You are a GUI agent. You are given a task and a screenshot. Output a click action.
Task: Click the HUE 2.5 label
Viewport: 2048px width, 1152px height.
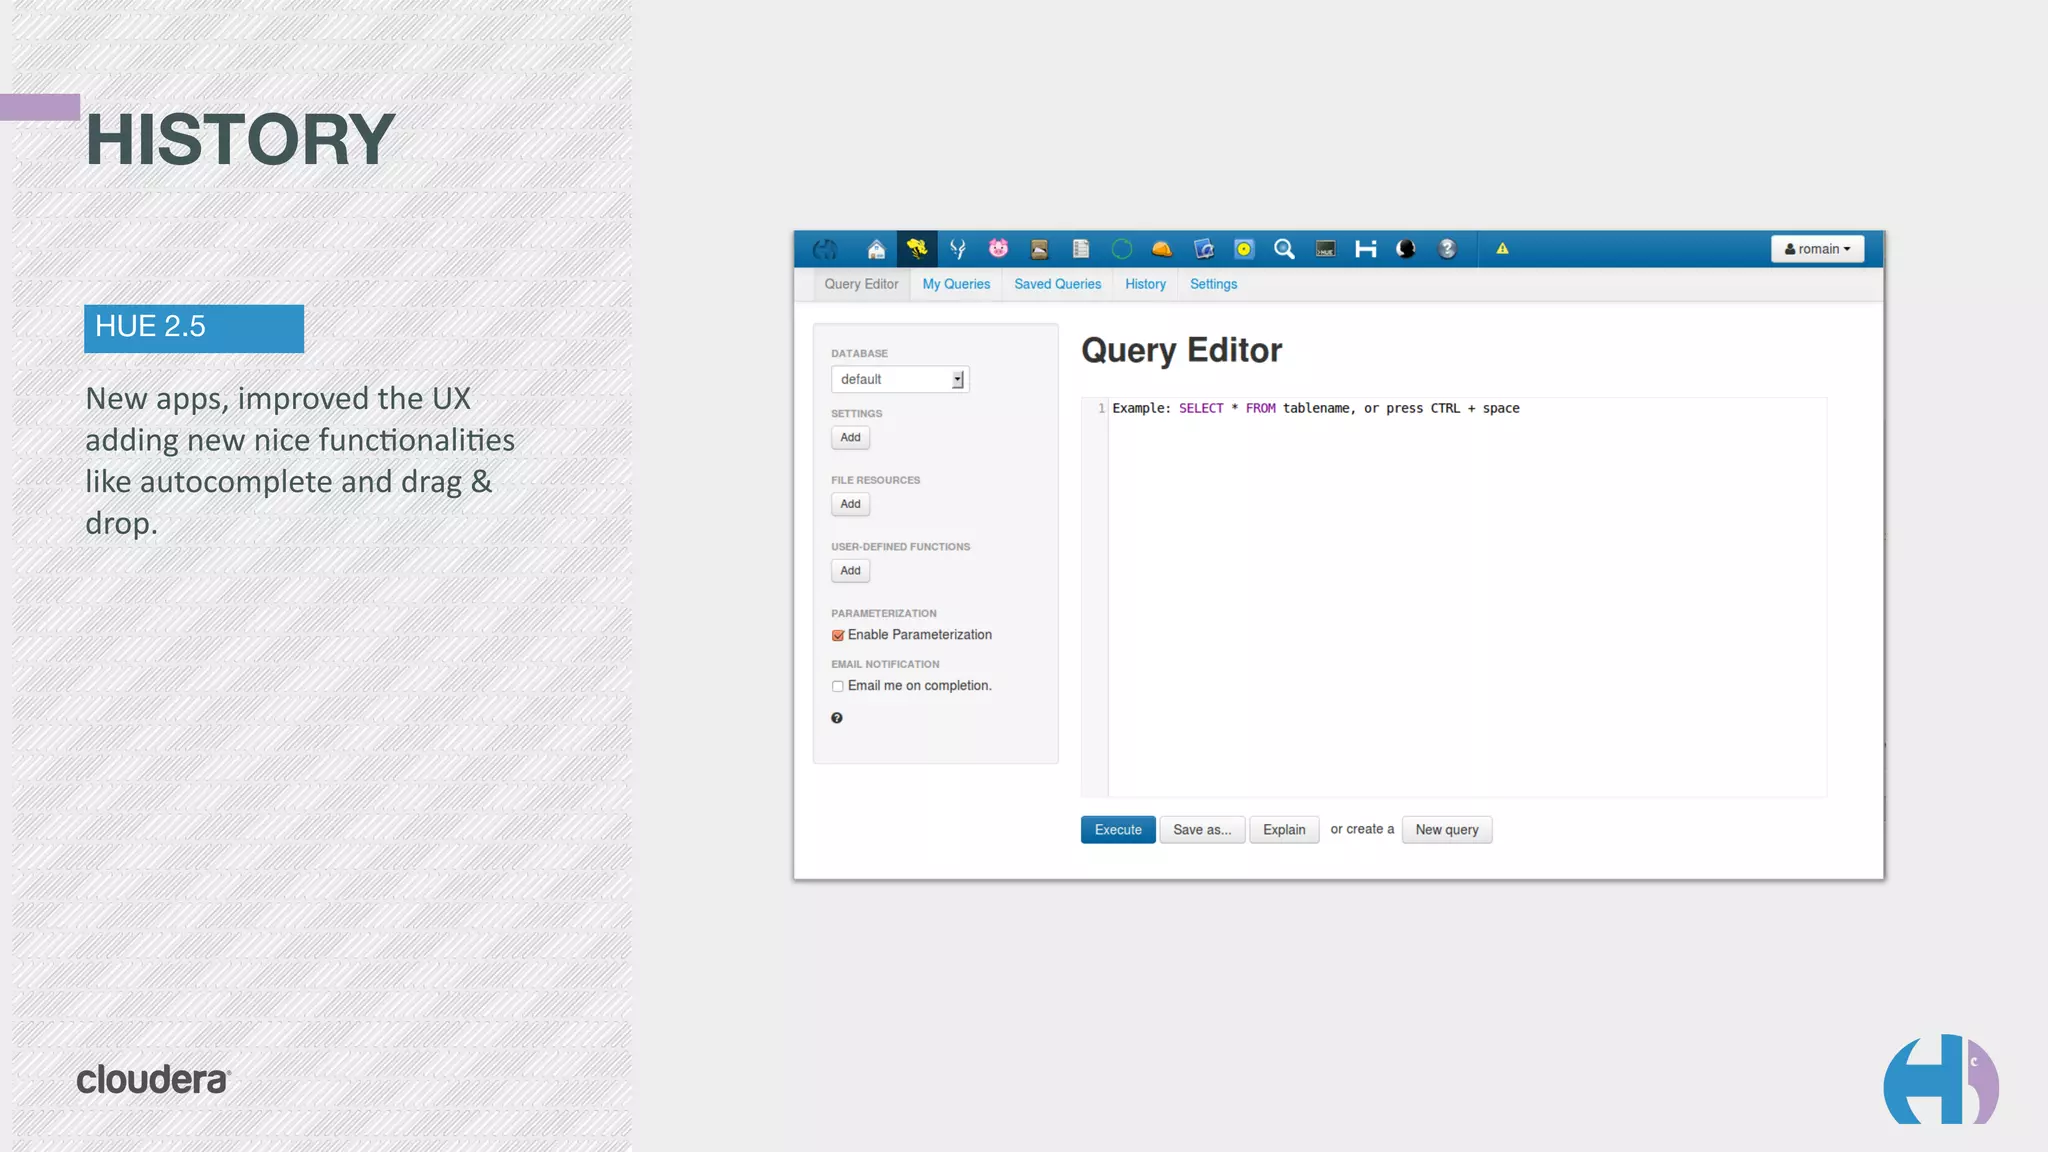point(194,328)
